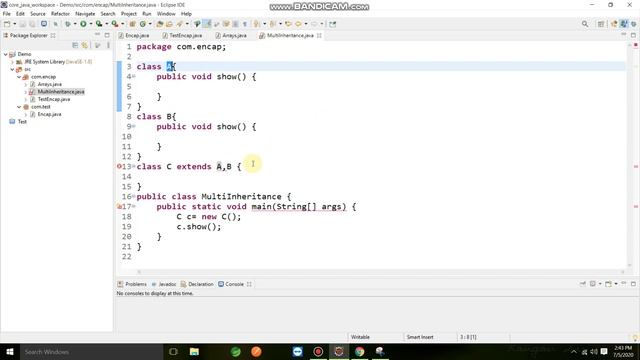Click the Smart Insert status bar entry

point(420,337)
